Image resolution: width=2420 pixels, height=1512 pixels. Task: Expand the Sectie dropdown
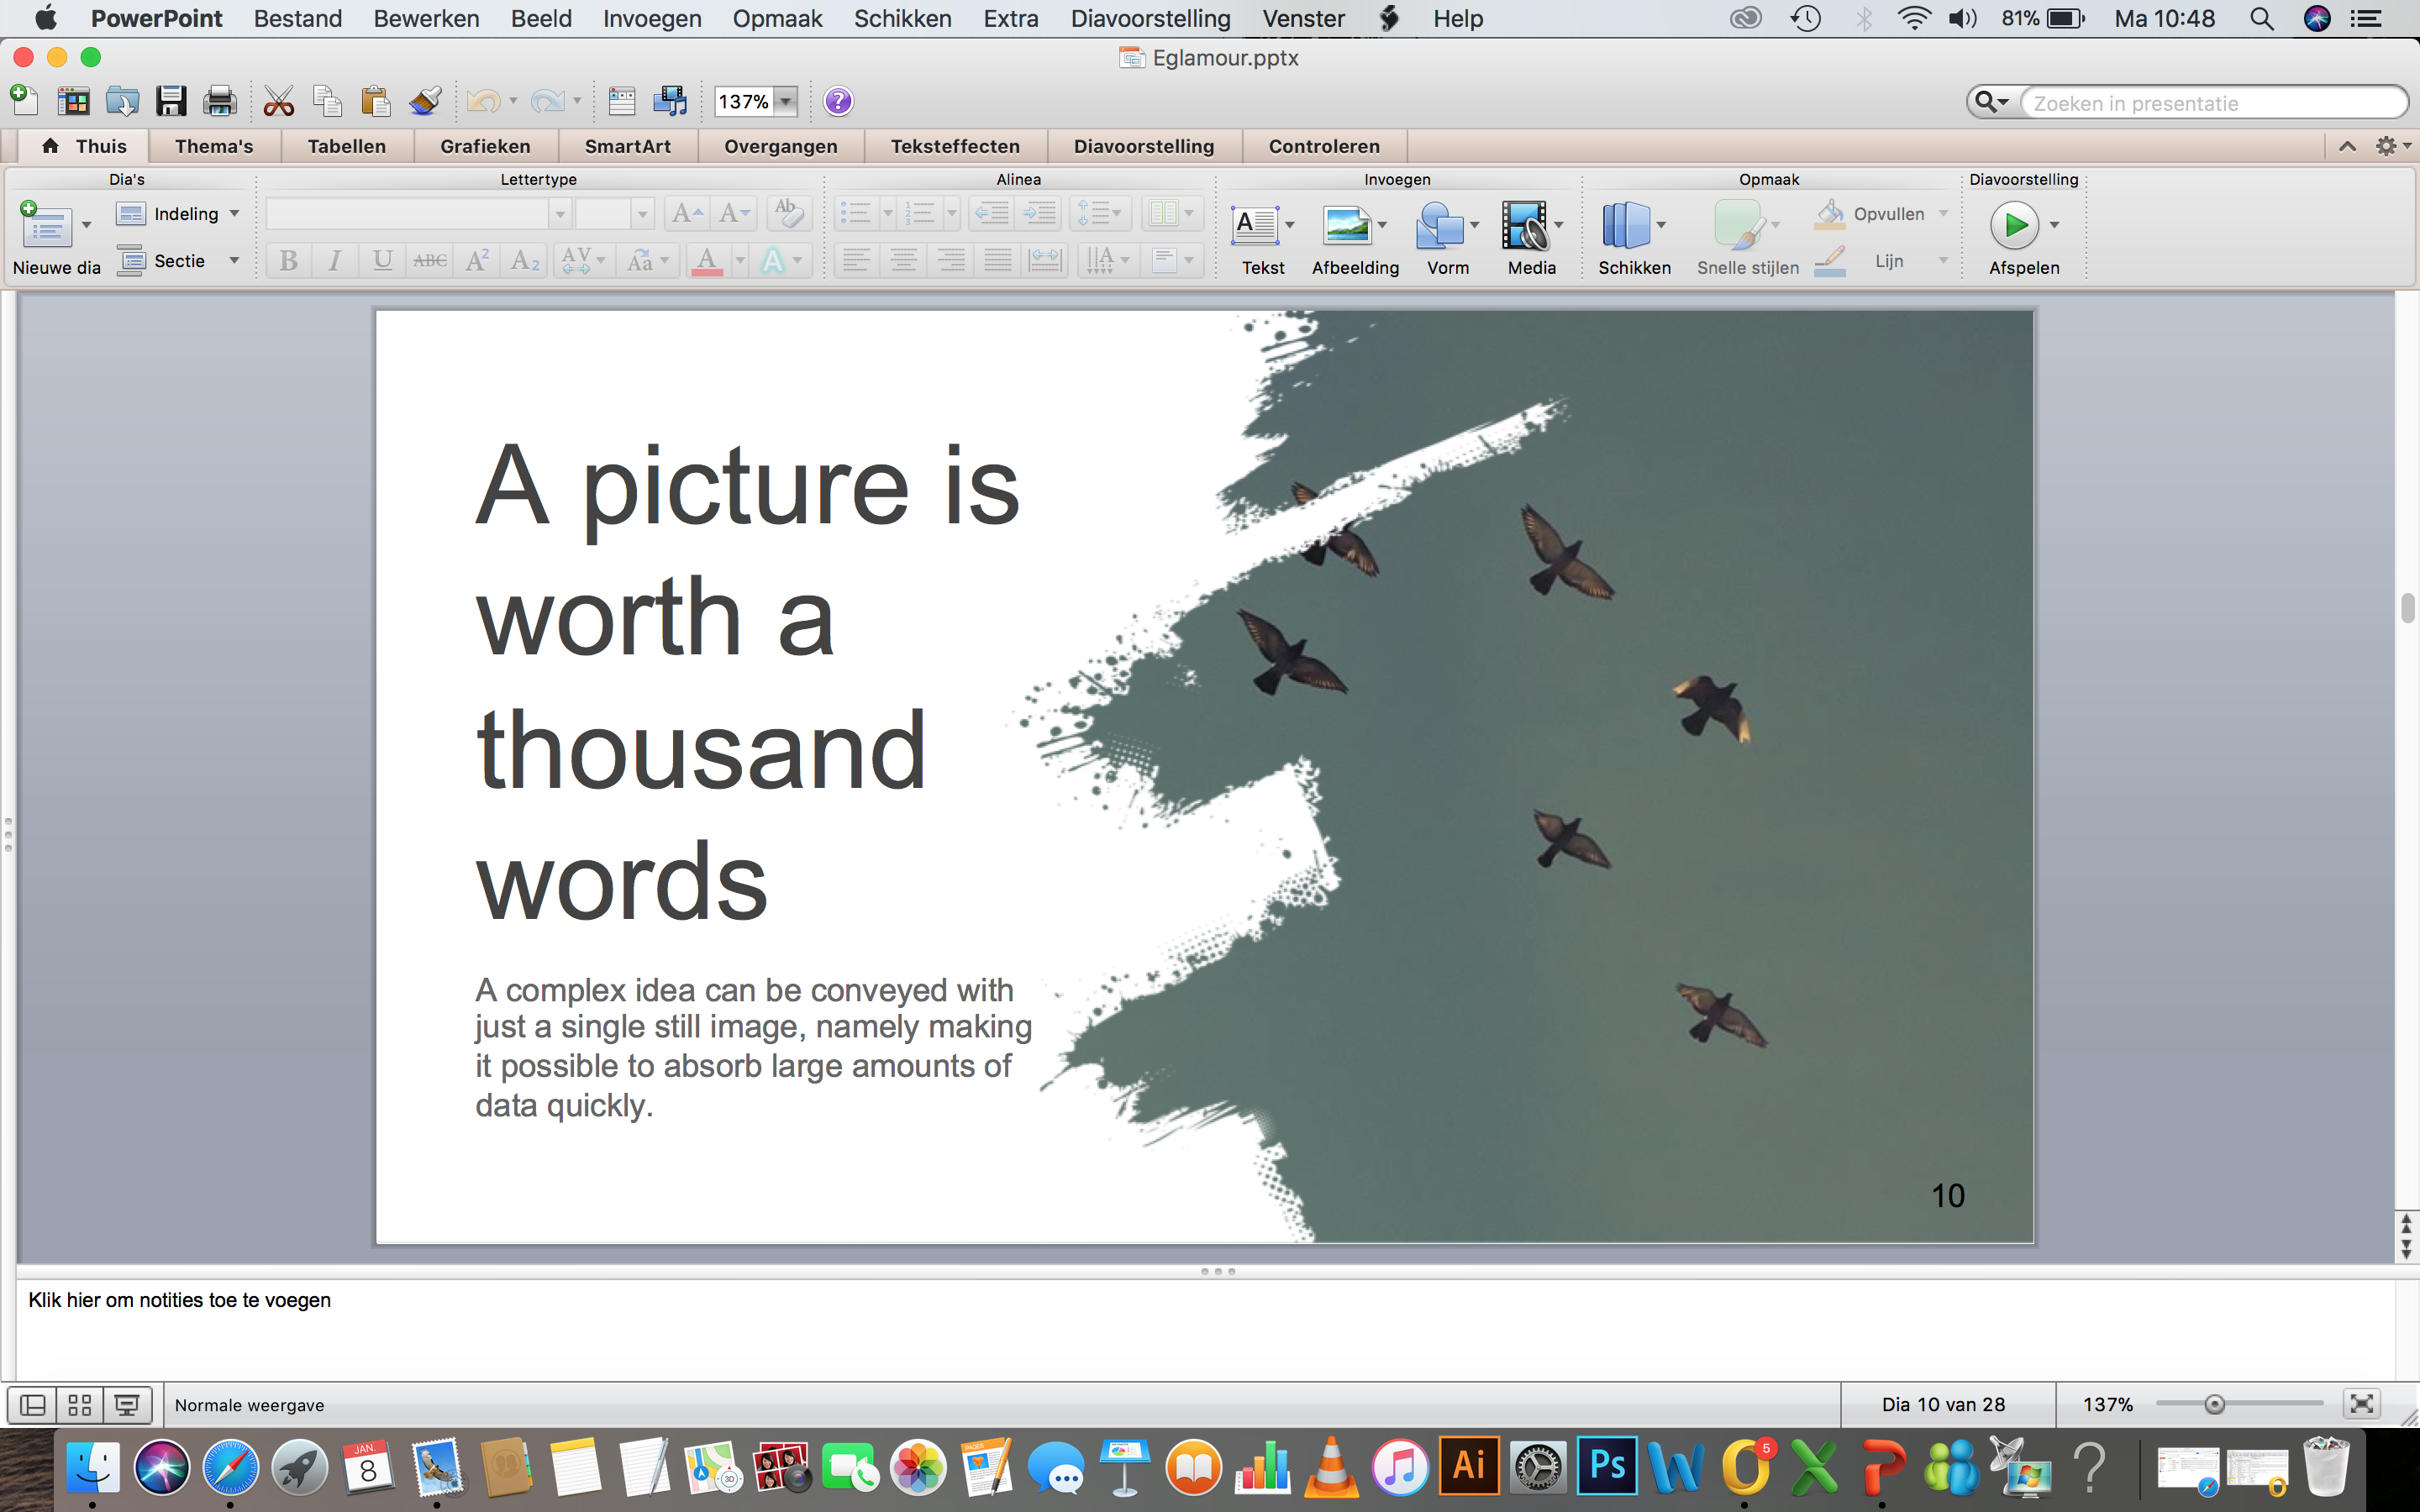click(x=234, y=261)
